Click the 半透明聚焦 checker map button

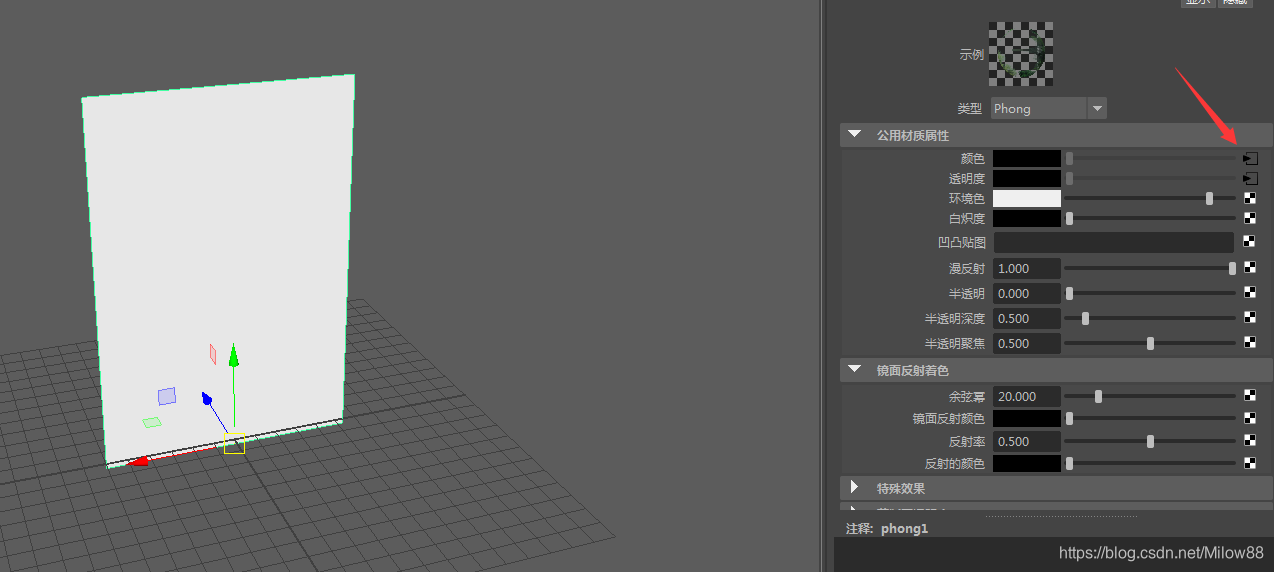tap(1250, 343)
